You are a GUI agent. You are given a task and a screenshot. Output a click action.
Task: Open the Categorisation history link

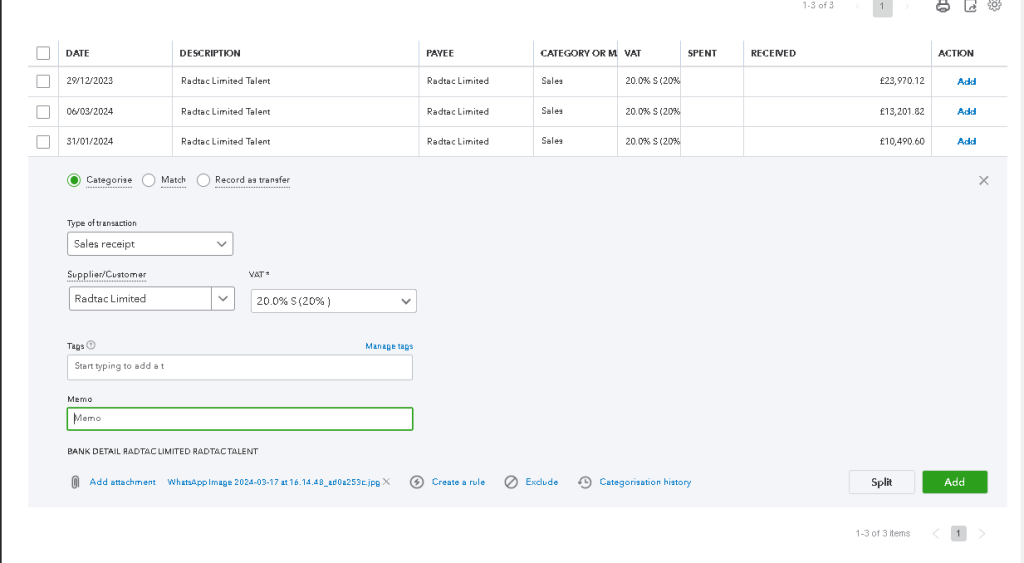[x=645, y=482]
